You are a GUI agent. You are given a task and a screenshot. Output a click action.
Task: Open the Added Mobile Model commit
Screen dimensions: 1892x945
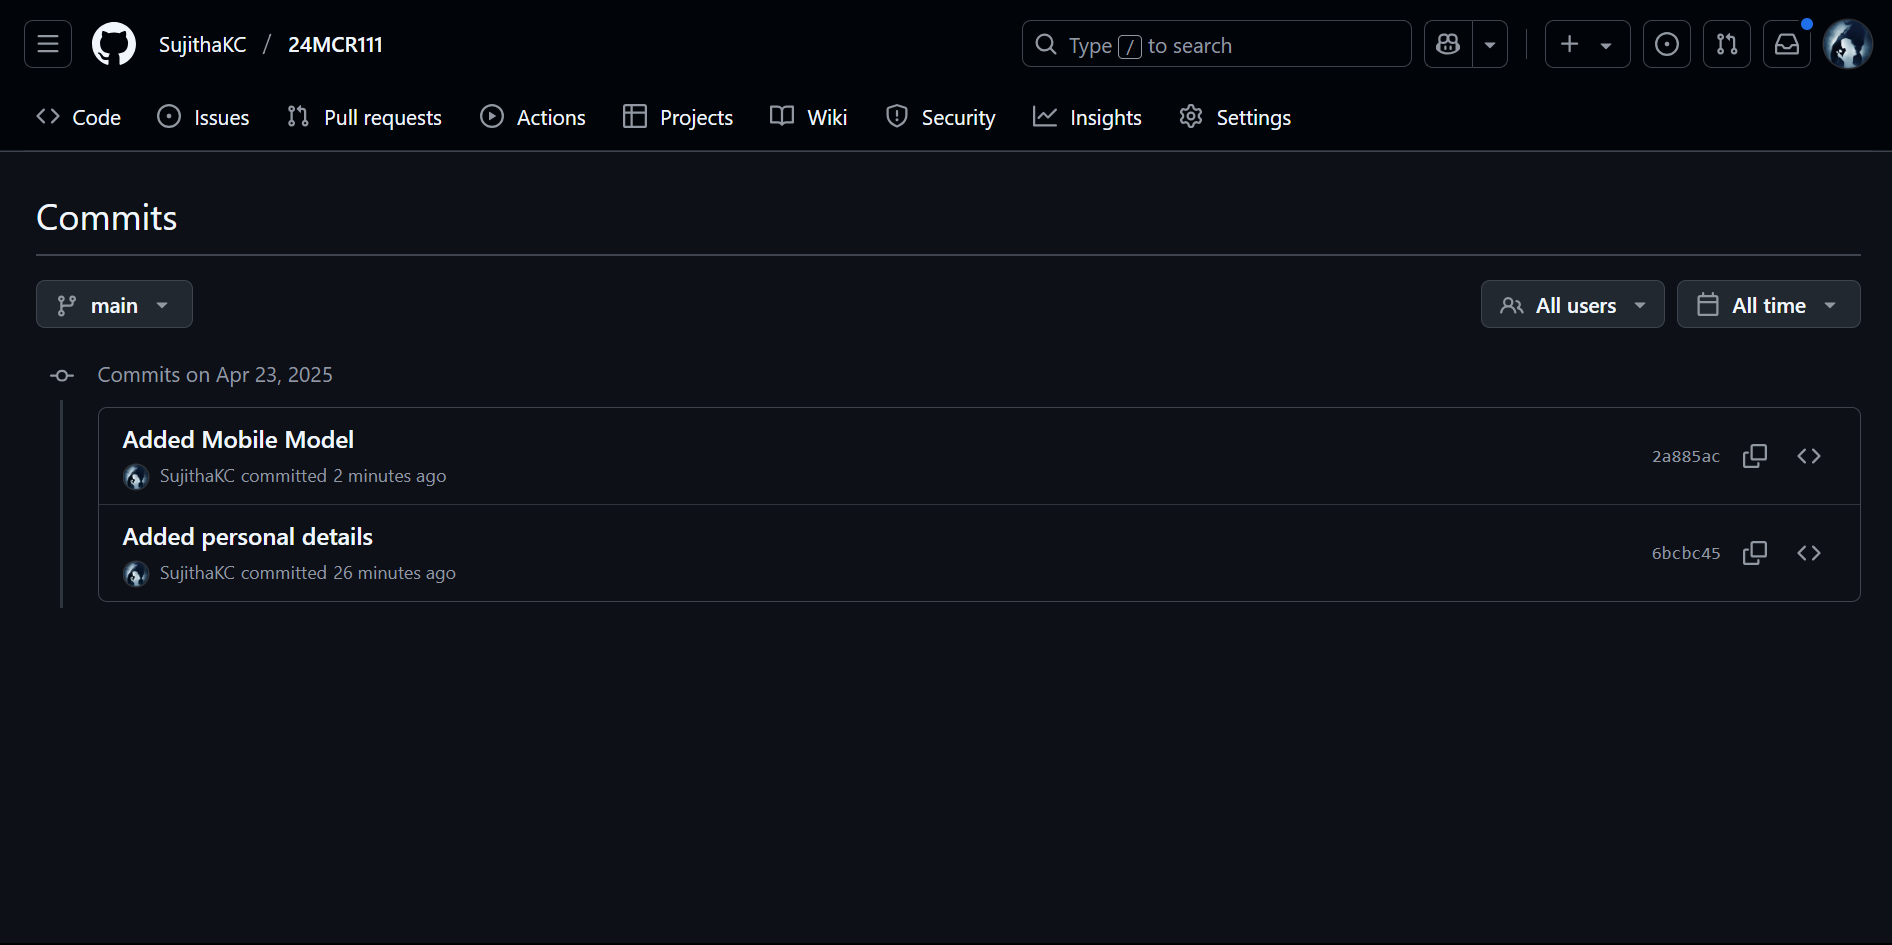pos(238,440)
